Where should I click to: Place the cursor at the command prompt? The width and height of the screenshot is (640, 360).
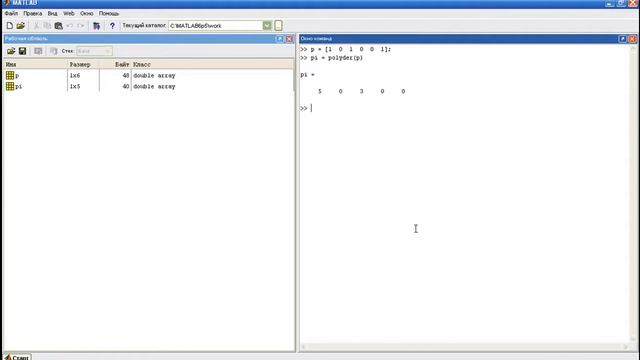pyautogui.click(x=311, y=108)
